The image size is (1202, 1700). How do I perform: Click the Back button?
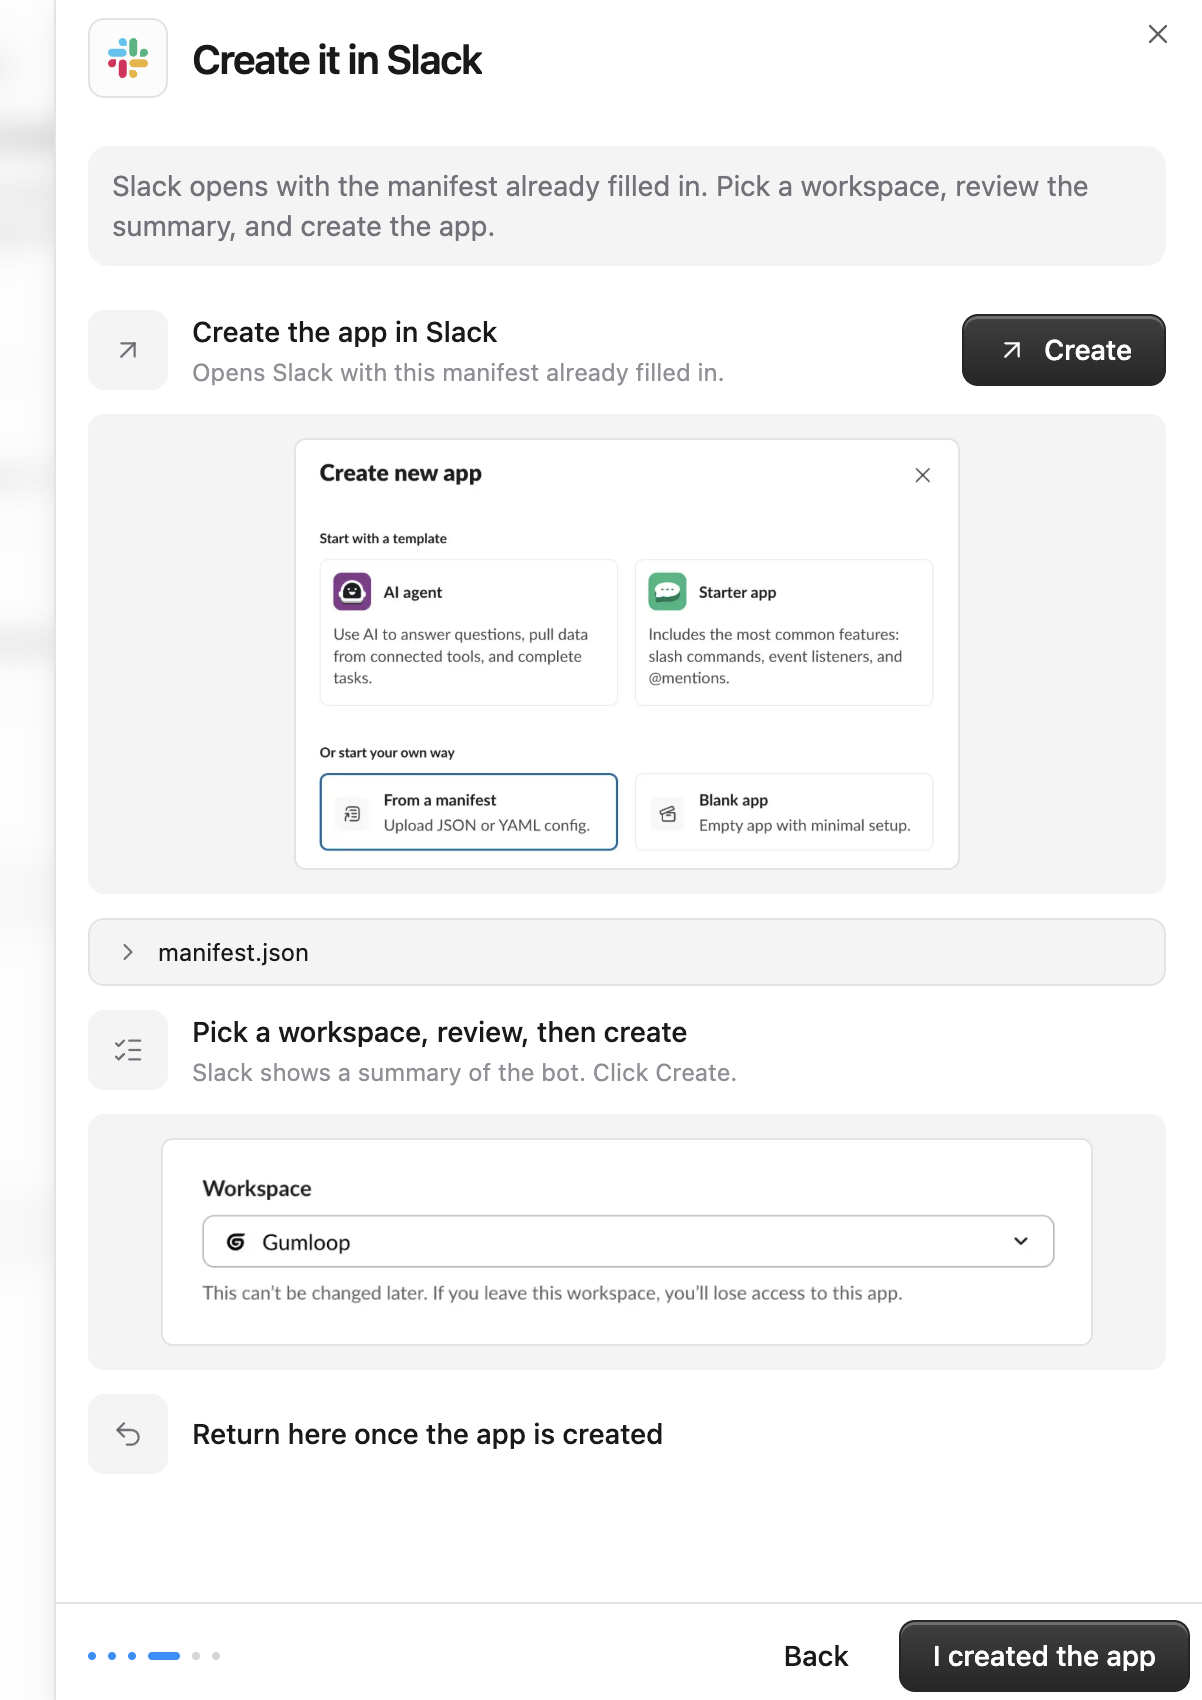point(816,1656)
